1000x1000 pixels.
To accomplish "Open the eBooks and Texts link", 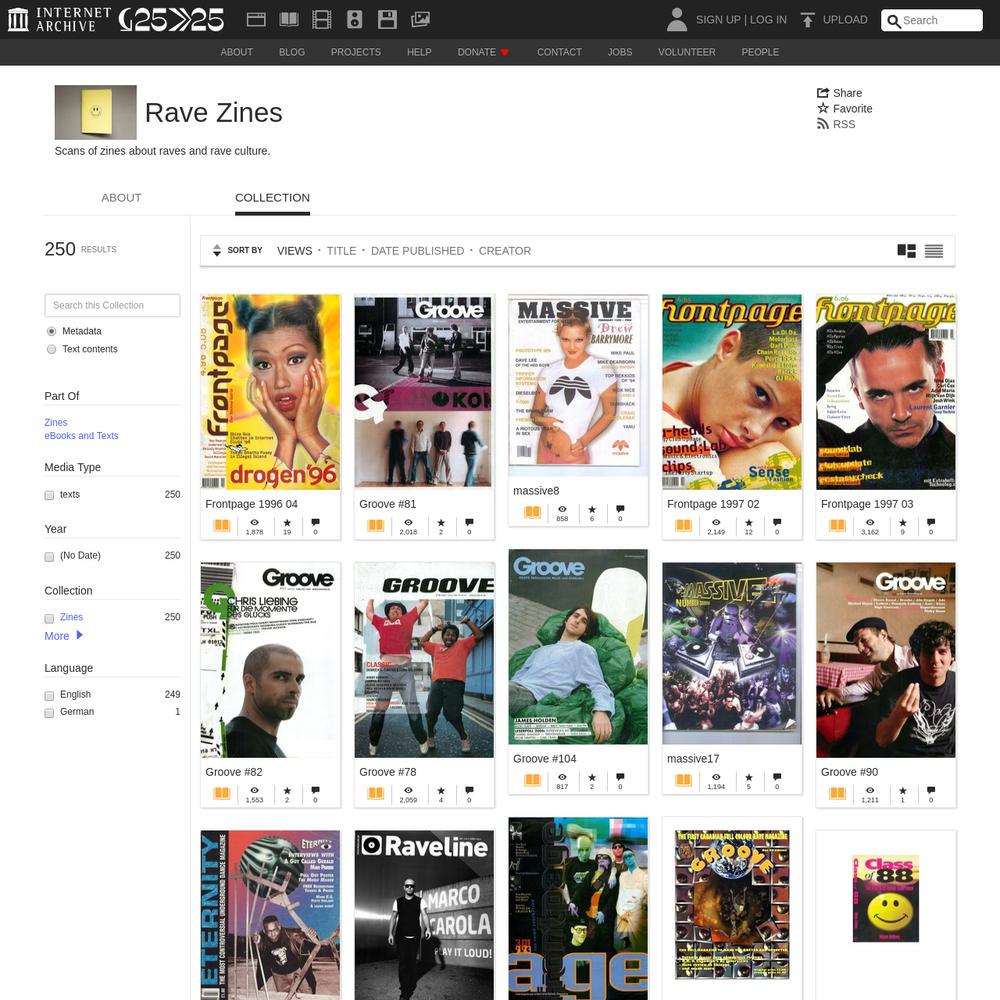I will point(82,436).
